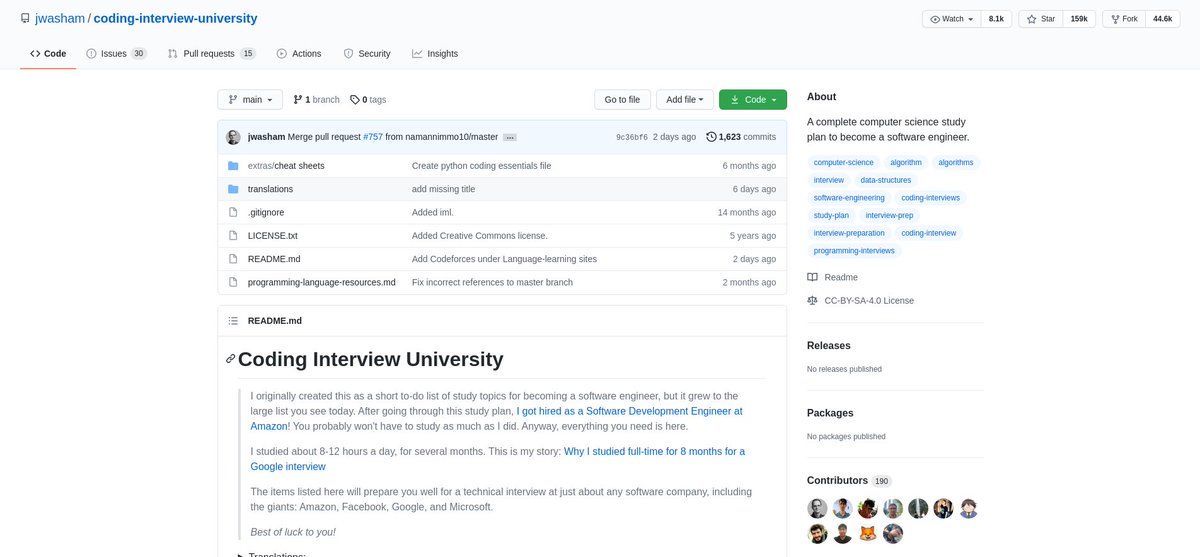Select the programming-interviews topic tag

coord(854,251)
